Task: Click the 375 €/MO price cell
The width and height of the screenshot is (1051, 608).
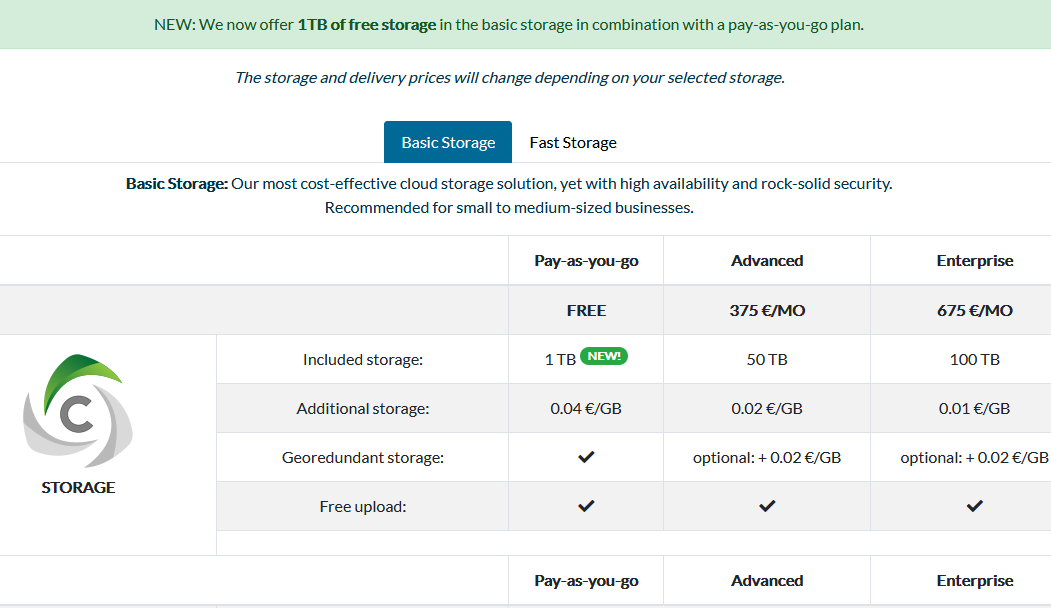Action: click(x=767, y=310)
